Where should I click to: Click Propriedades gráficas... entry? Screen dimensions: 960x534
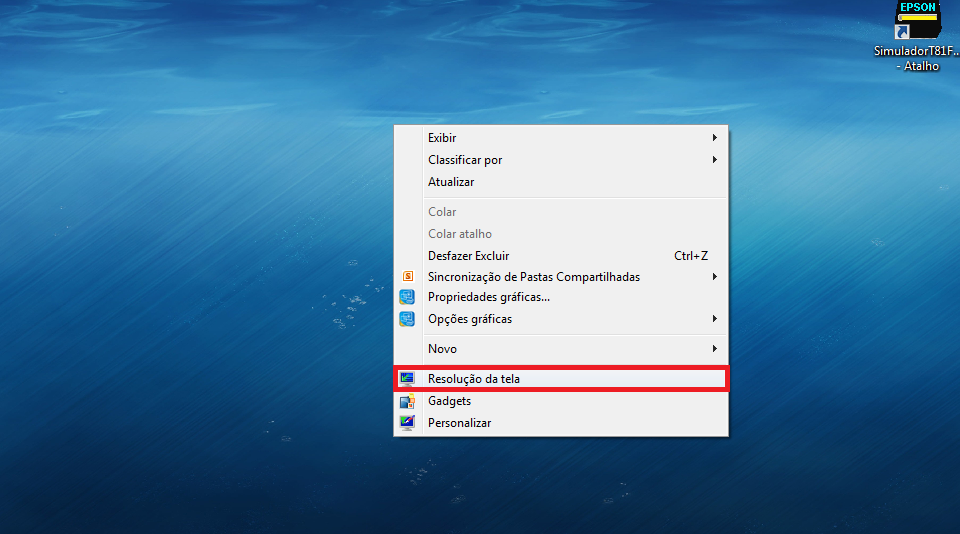point(561,297)
